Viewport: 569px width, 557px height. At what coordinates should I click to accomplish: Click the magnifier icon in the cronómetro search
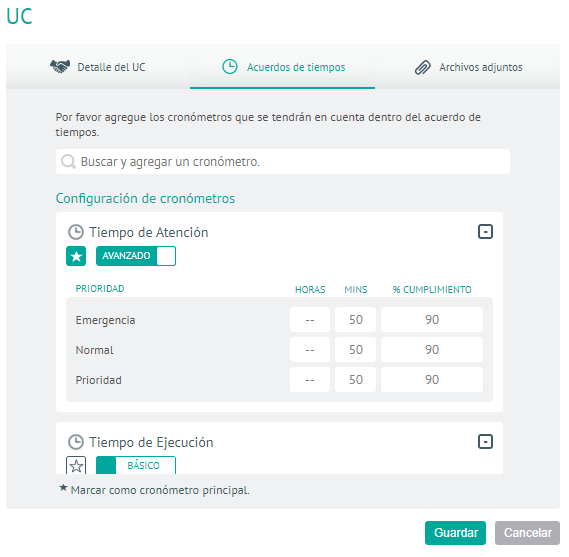click(68, 161)
